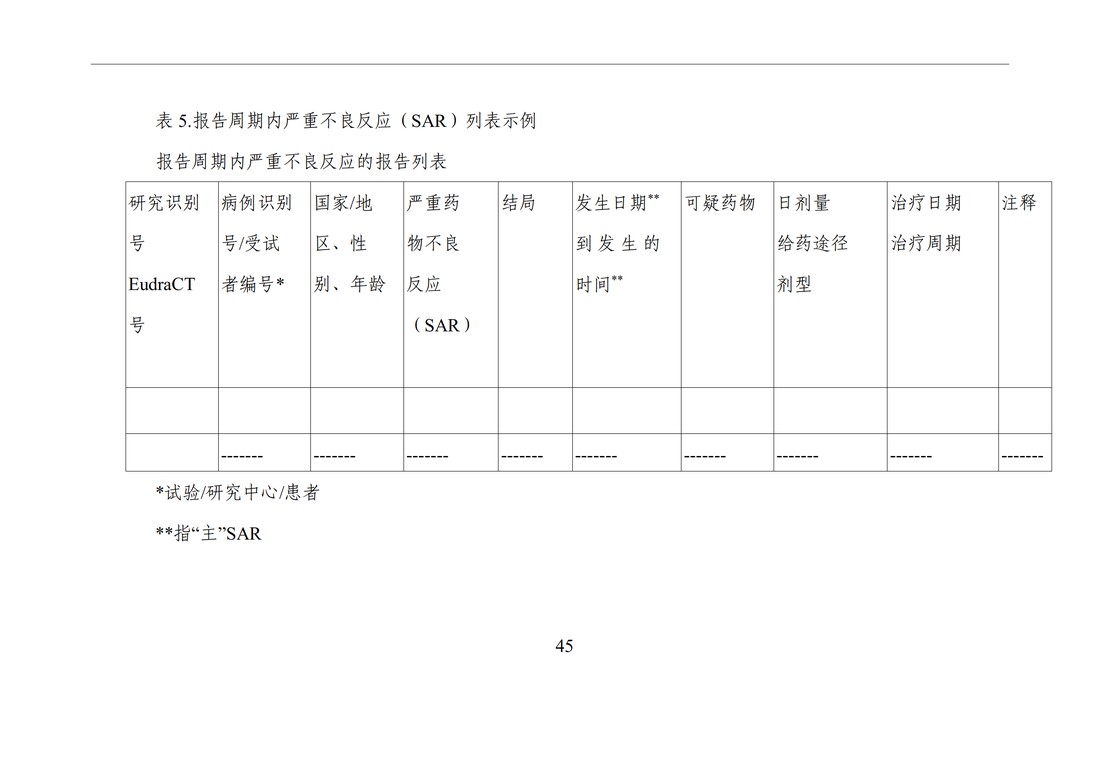Select the '结局' column header

(535, 285)
